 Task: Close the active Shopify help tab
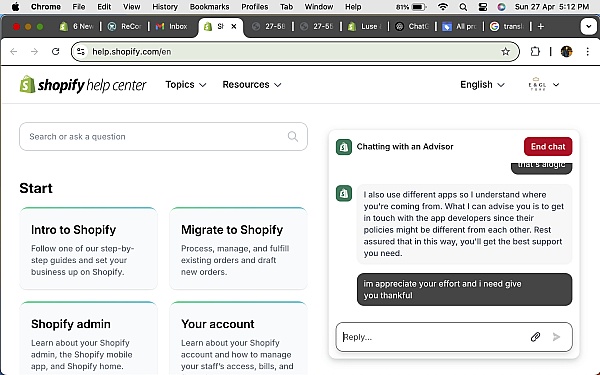tap(234, 26)
